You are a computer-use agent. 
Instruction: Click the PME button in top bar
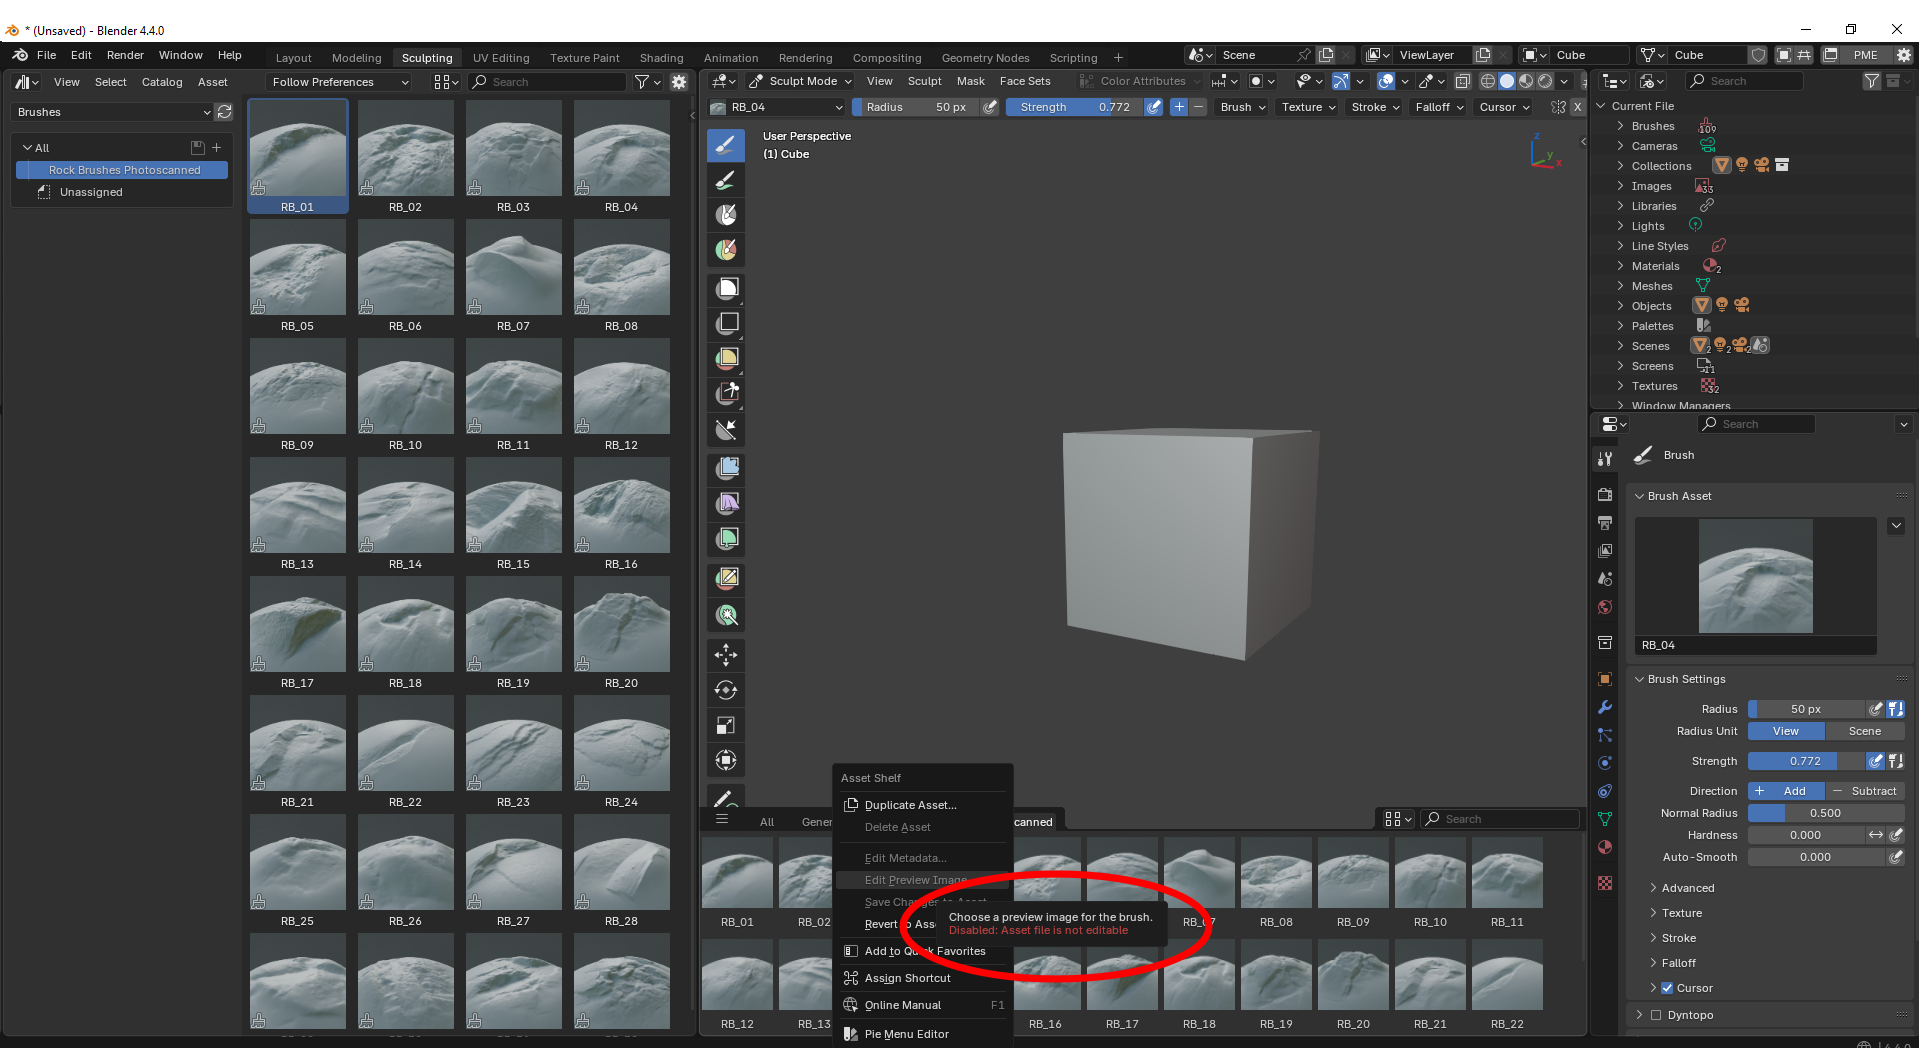pyautogui.click(x=1864, y=55)
